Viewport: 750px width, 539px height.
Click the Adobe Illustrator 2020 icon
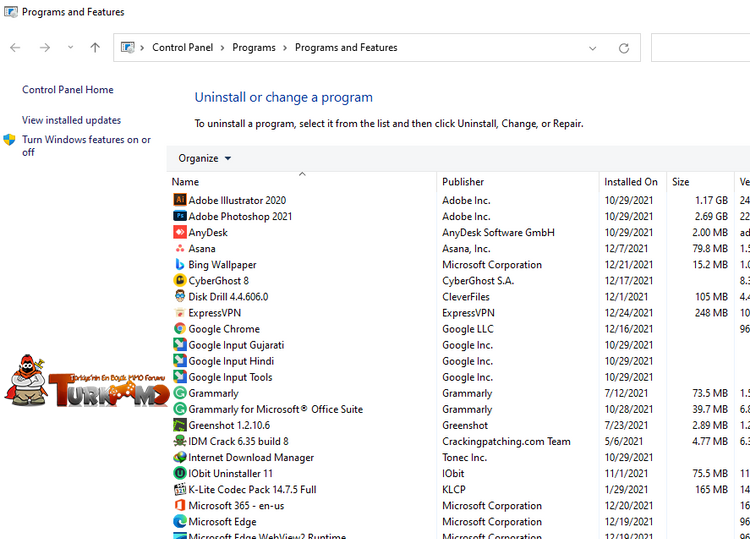point(180,200)
